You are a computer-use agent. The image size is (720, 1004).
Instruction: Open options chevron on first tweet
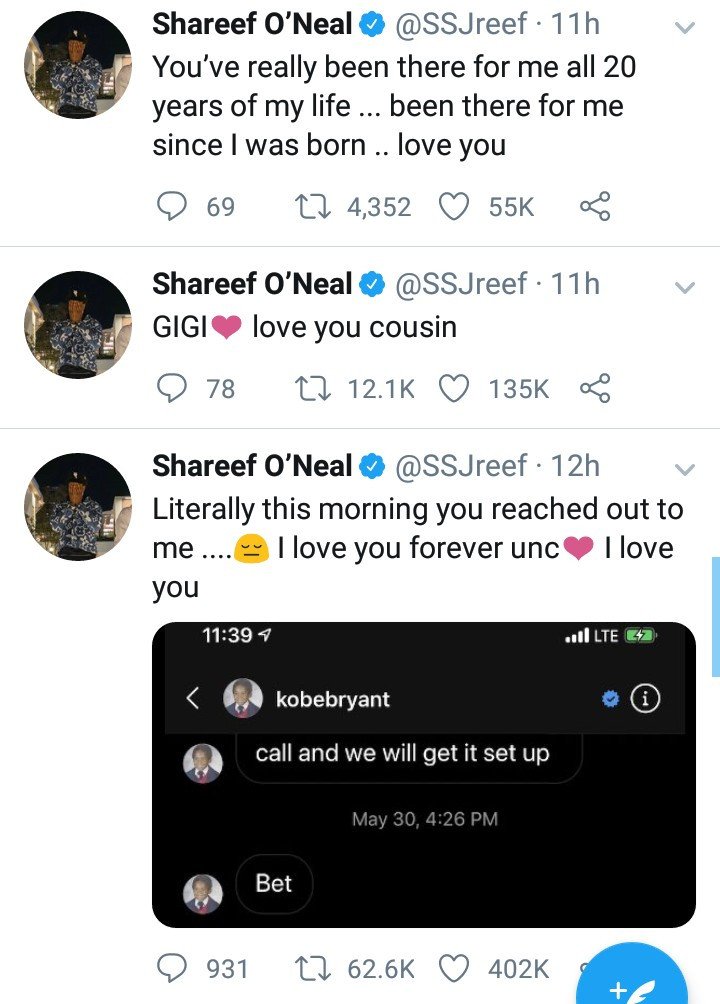click(x=685, y=28)
